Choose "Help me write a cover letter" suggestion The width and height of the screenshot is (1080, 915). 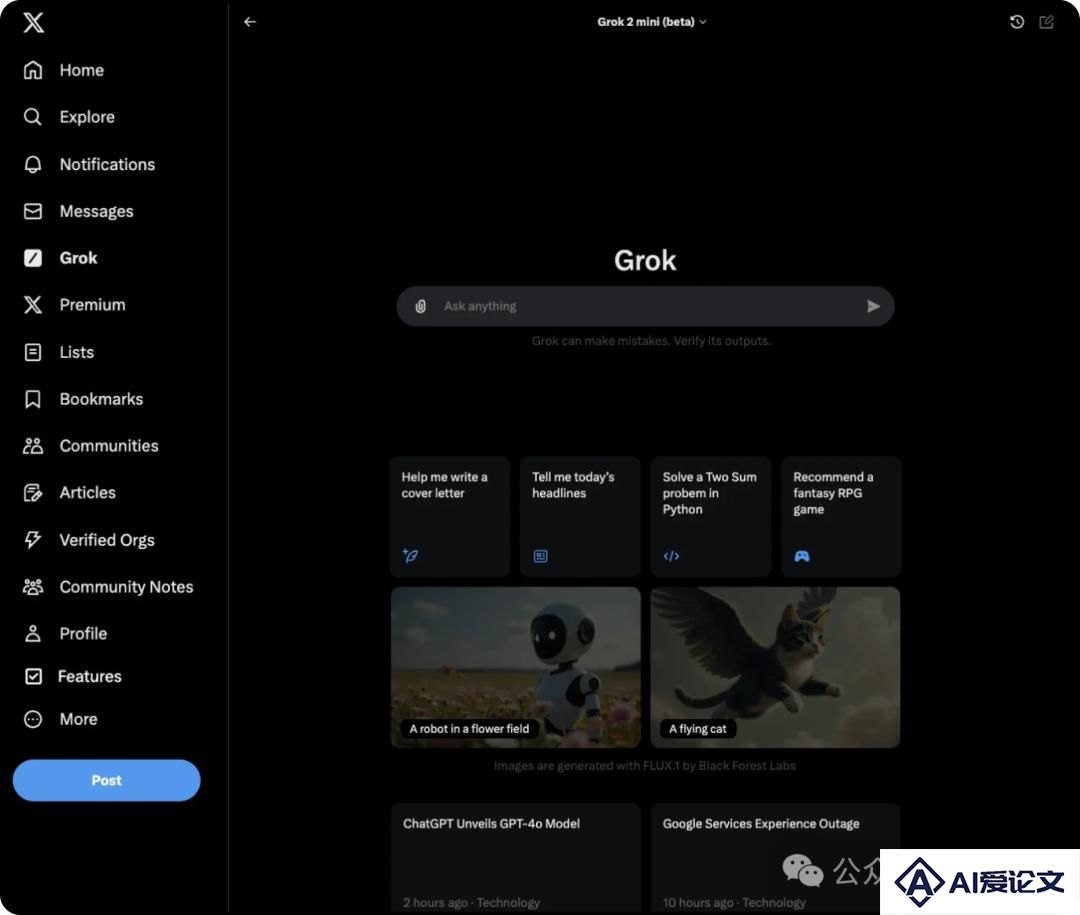point(450,516)
